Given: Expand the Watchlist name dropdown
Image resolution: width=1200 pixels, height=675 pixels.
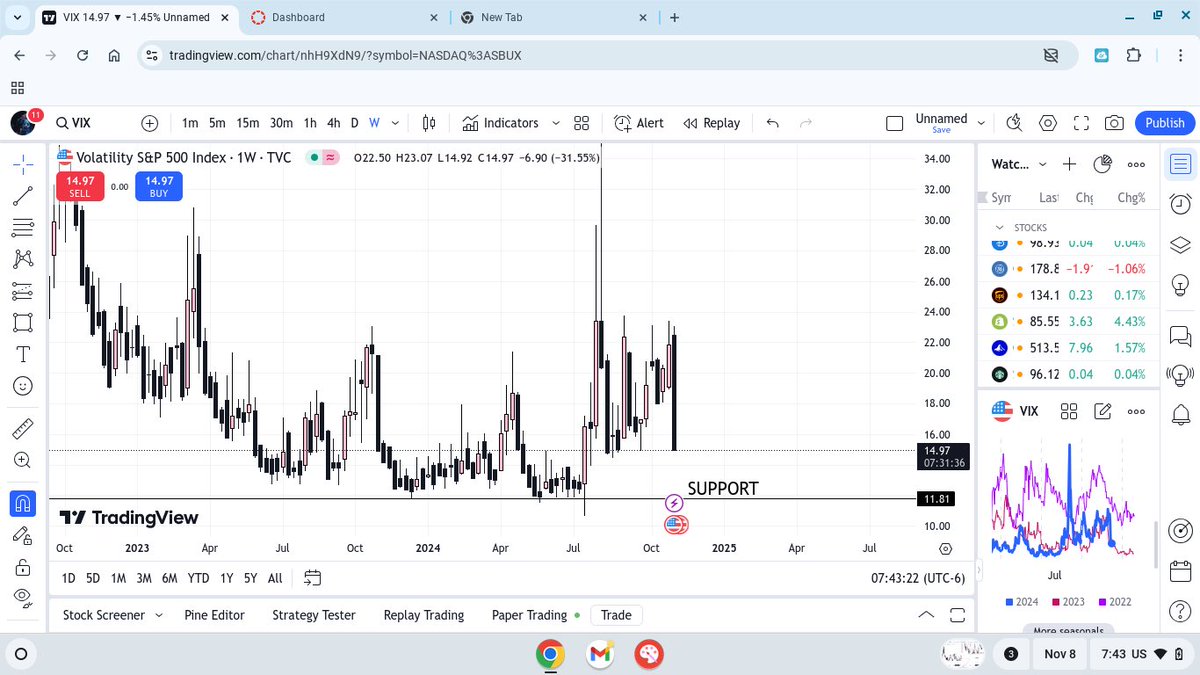Looking at the screenshot, I should tap(1042, 164).
